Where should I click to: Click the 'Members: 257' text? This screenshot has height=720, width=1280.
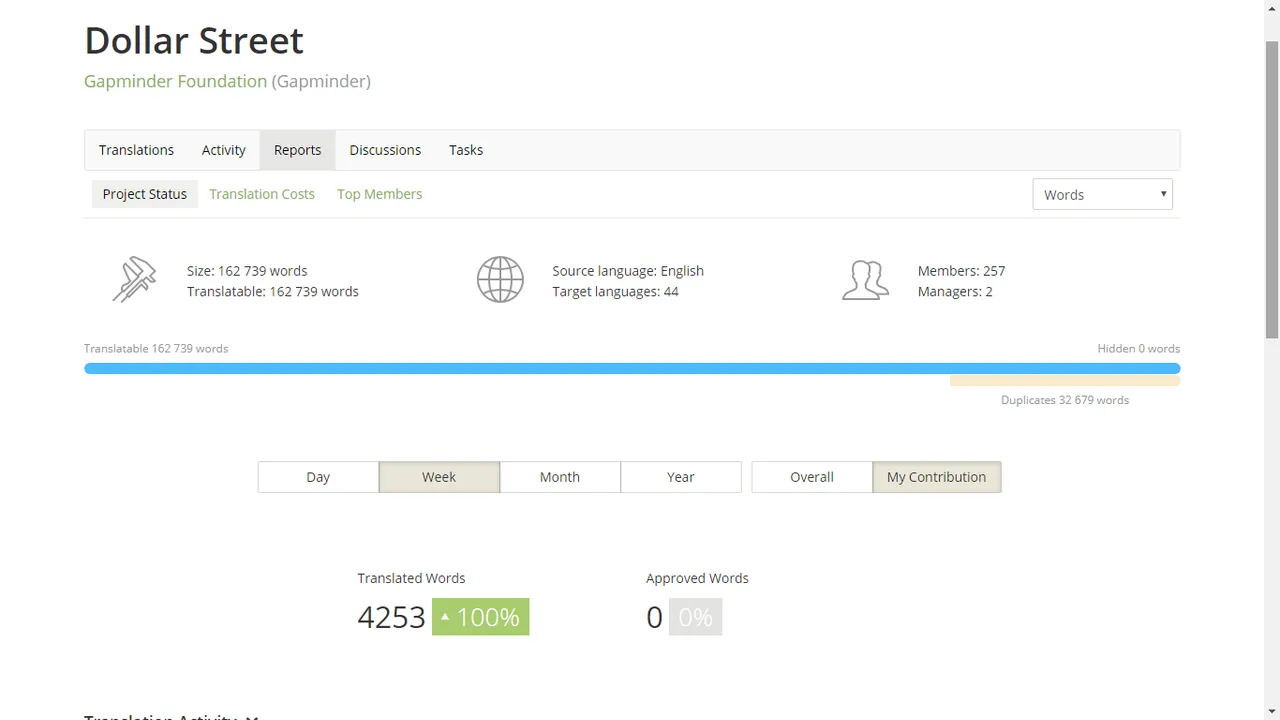pyautogui.click(x=961, y=271)
